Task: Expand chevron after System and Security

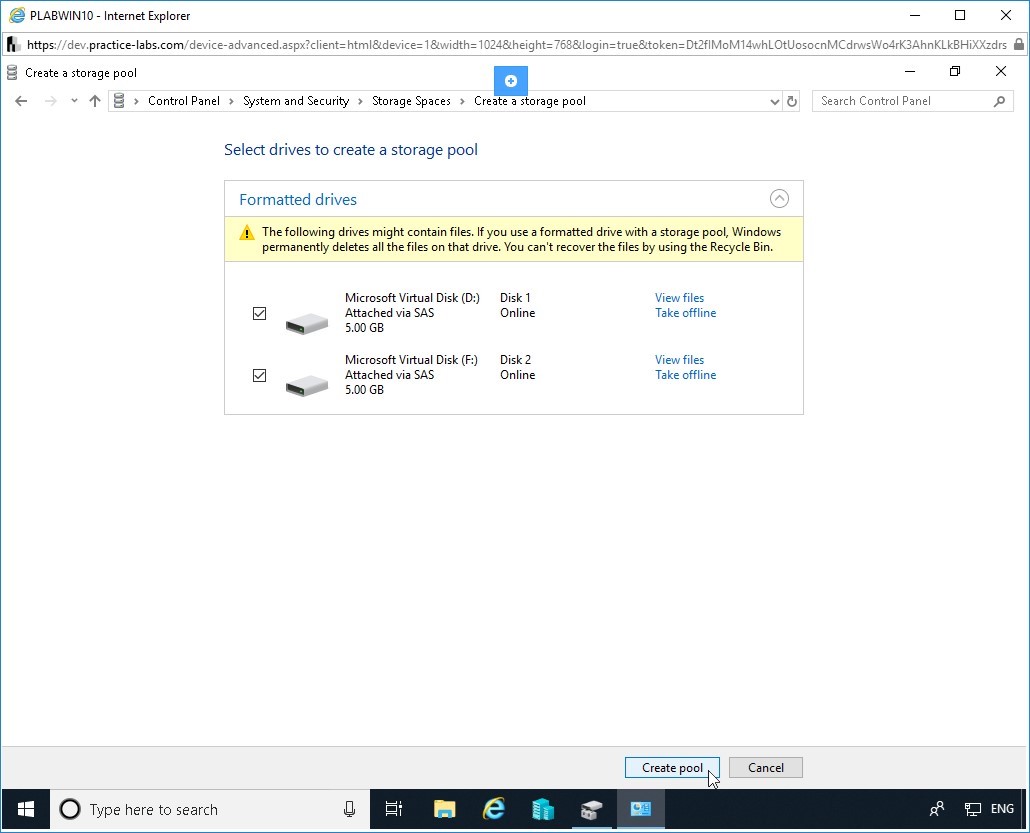Action: 360,101
